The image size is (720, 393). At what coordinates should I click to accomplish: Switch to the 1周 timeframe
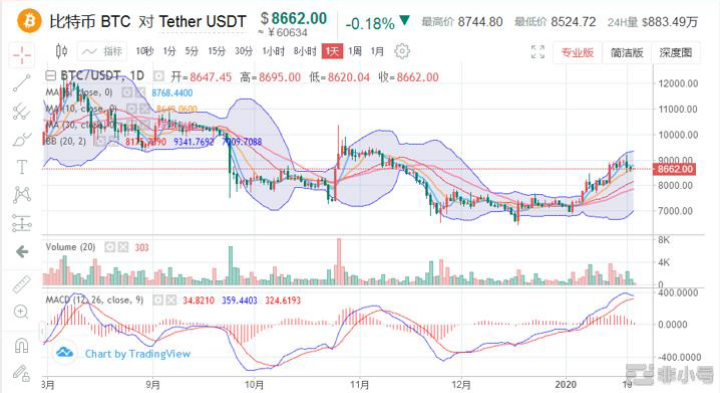pos(354,51)
